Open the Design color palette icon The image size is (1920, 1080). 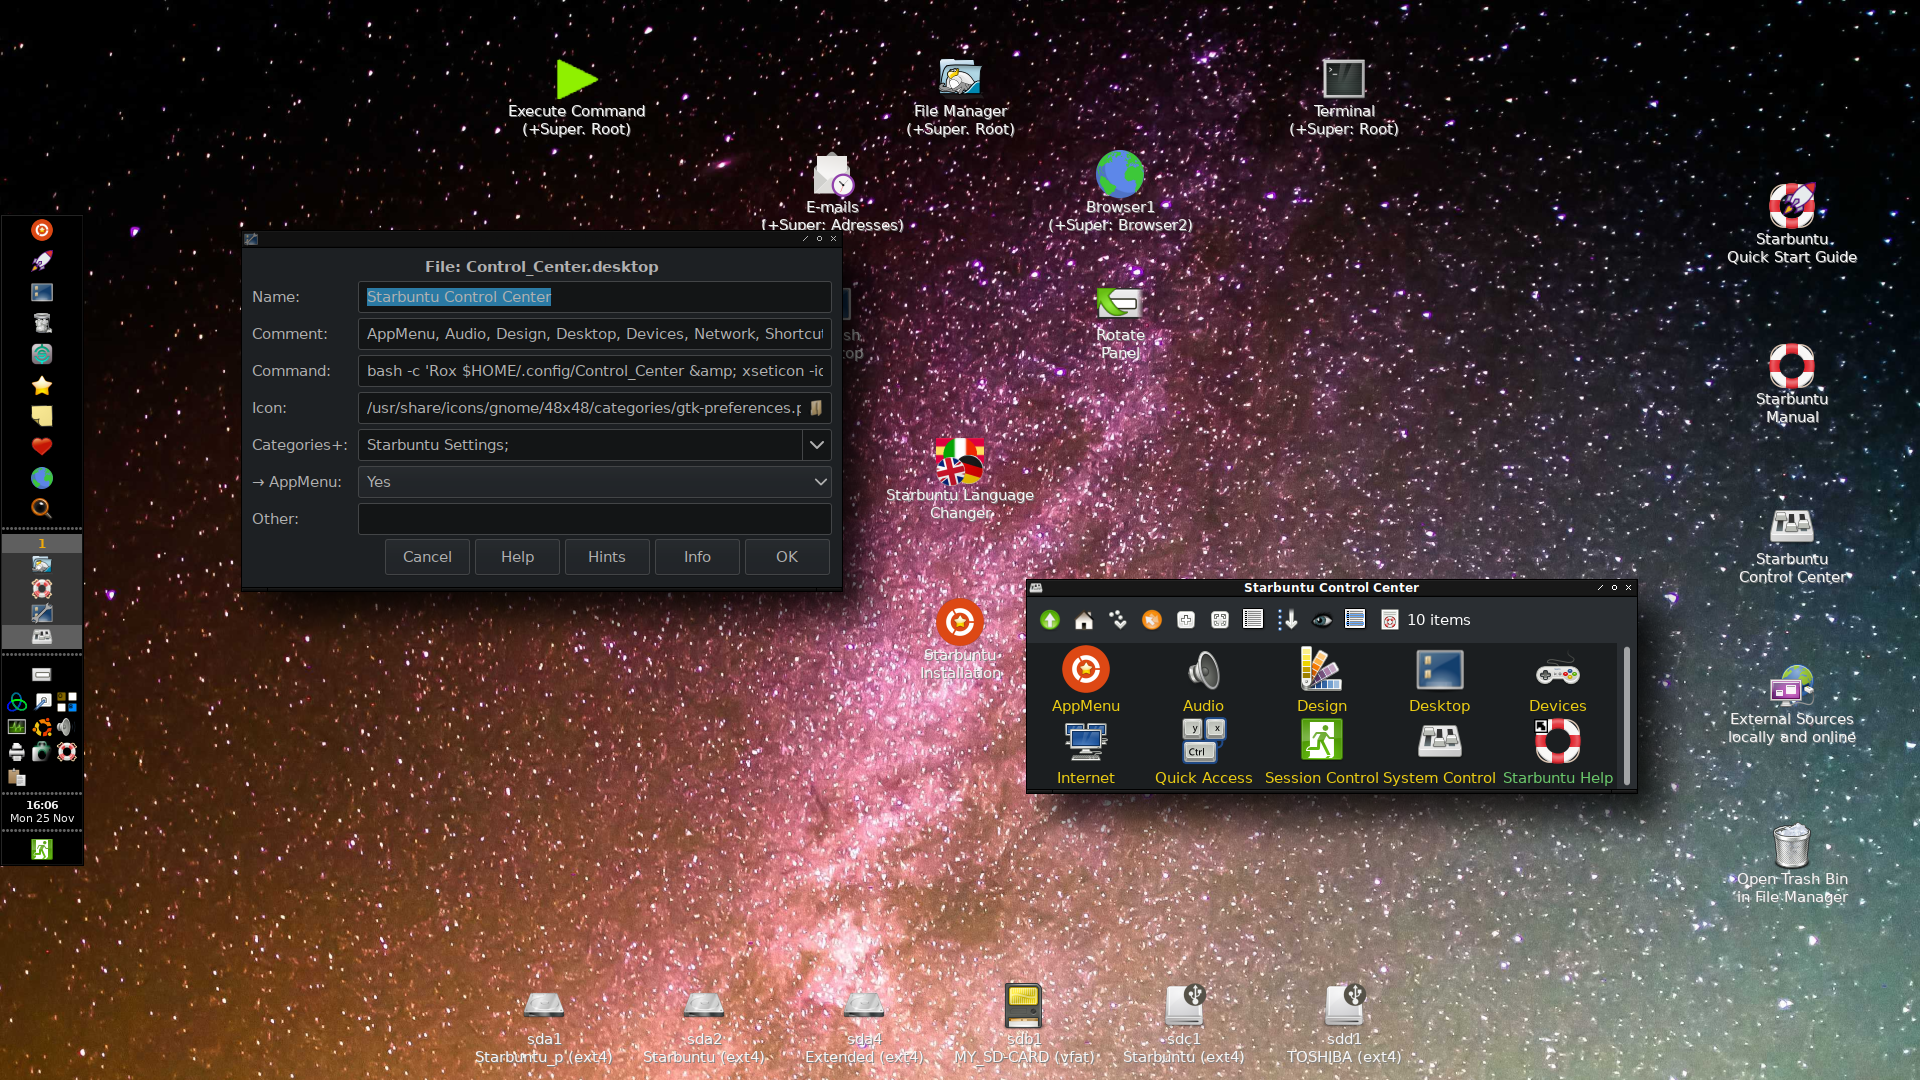[x=1321, y=680]
